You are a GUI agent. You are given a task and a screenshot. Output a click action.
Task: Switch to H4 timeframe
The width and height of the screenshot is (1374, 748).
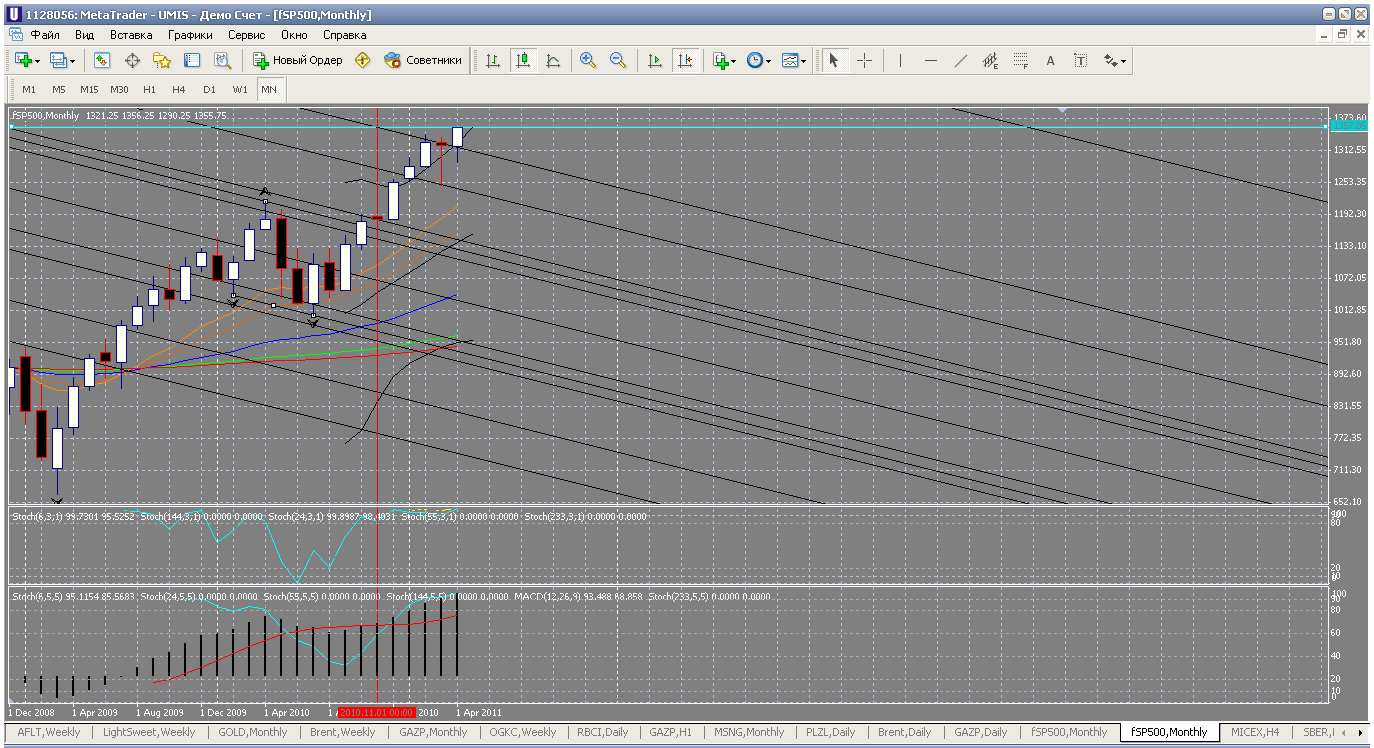(x=179, y=89)
